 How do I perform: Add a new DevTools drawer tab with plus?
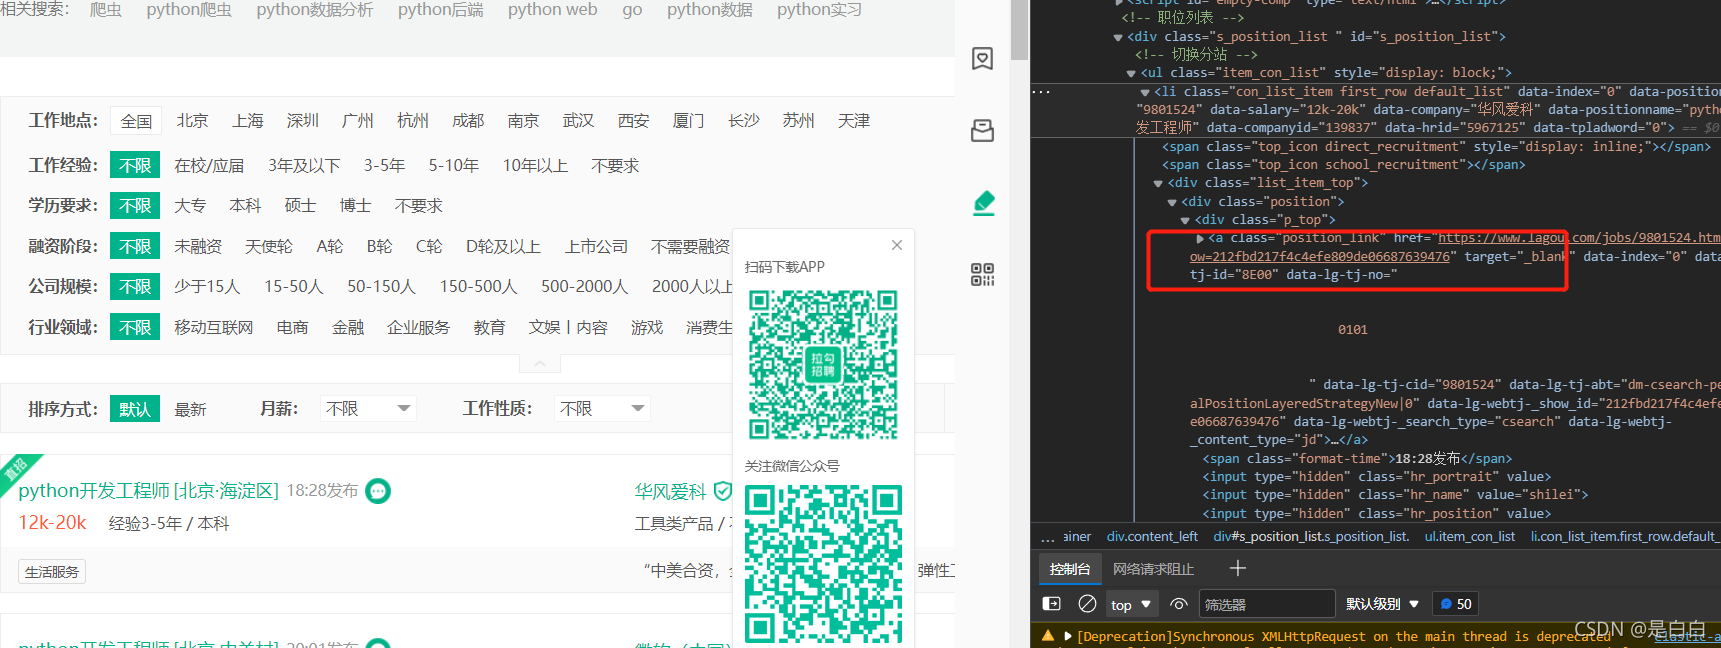coord(1238,568)
